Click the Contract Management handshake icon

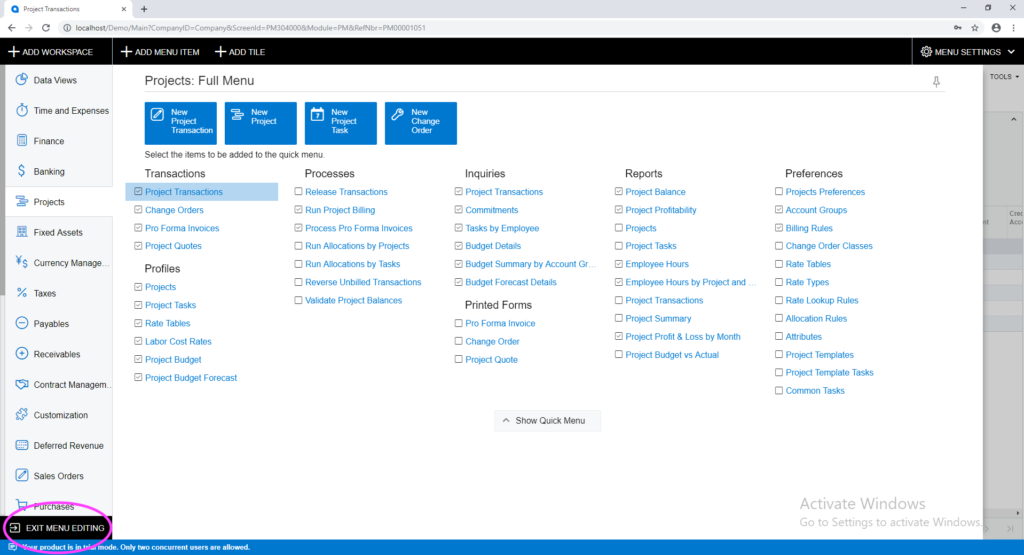tap(22, 384)
